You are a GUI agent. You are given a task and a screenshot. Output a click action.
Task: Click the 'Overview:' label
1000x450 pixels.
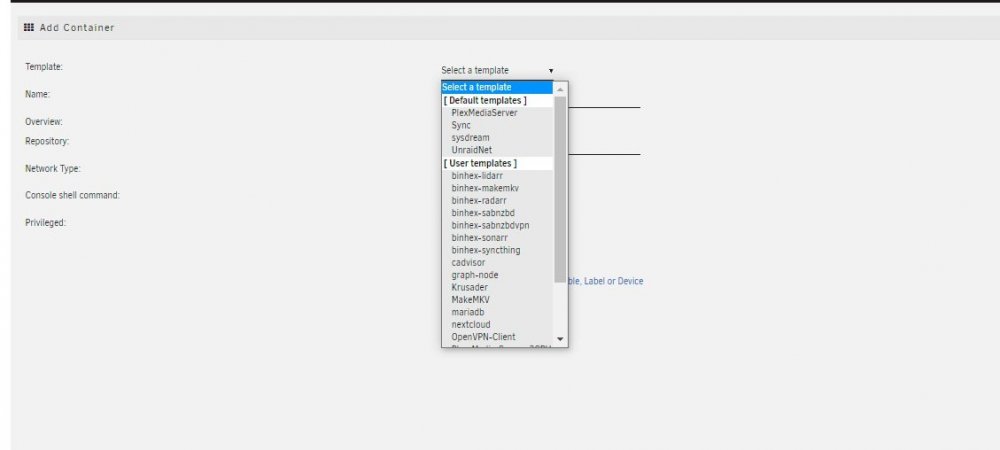click(44, 121)
